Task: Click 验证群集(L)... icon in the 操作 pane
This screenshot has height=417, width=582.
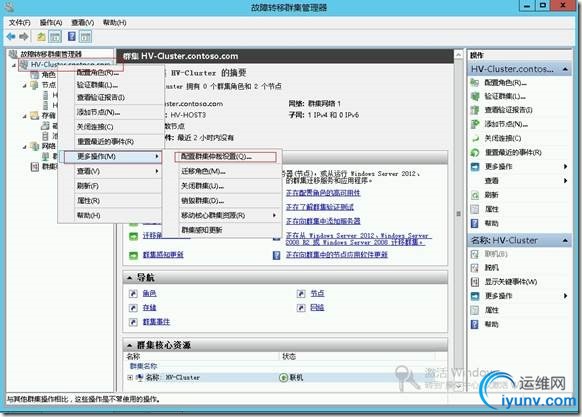Action: tap(475, 96)
